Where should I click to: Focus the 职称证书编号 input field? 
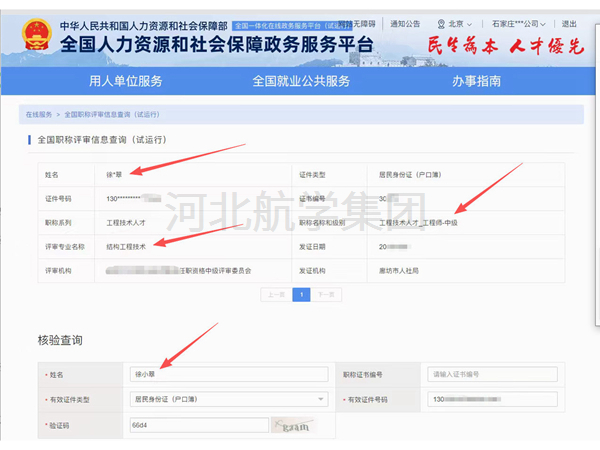pyautogui.click(x=492, y=374)
